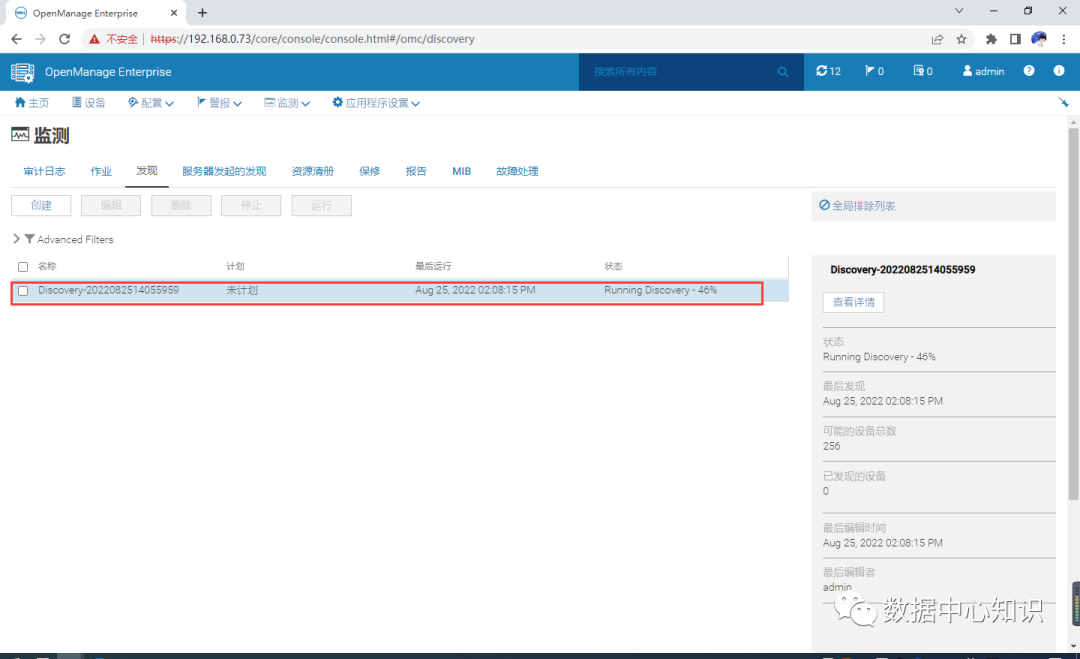Expand the 配置 configuration dropdown menu

(x=151, y=103)
